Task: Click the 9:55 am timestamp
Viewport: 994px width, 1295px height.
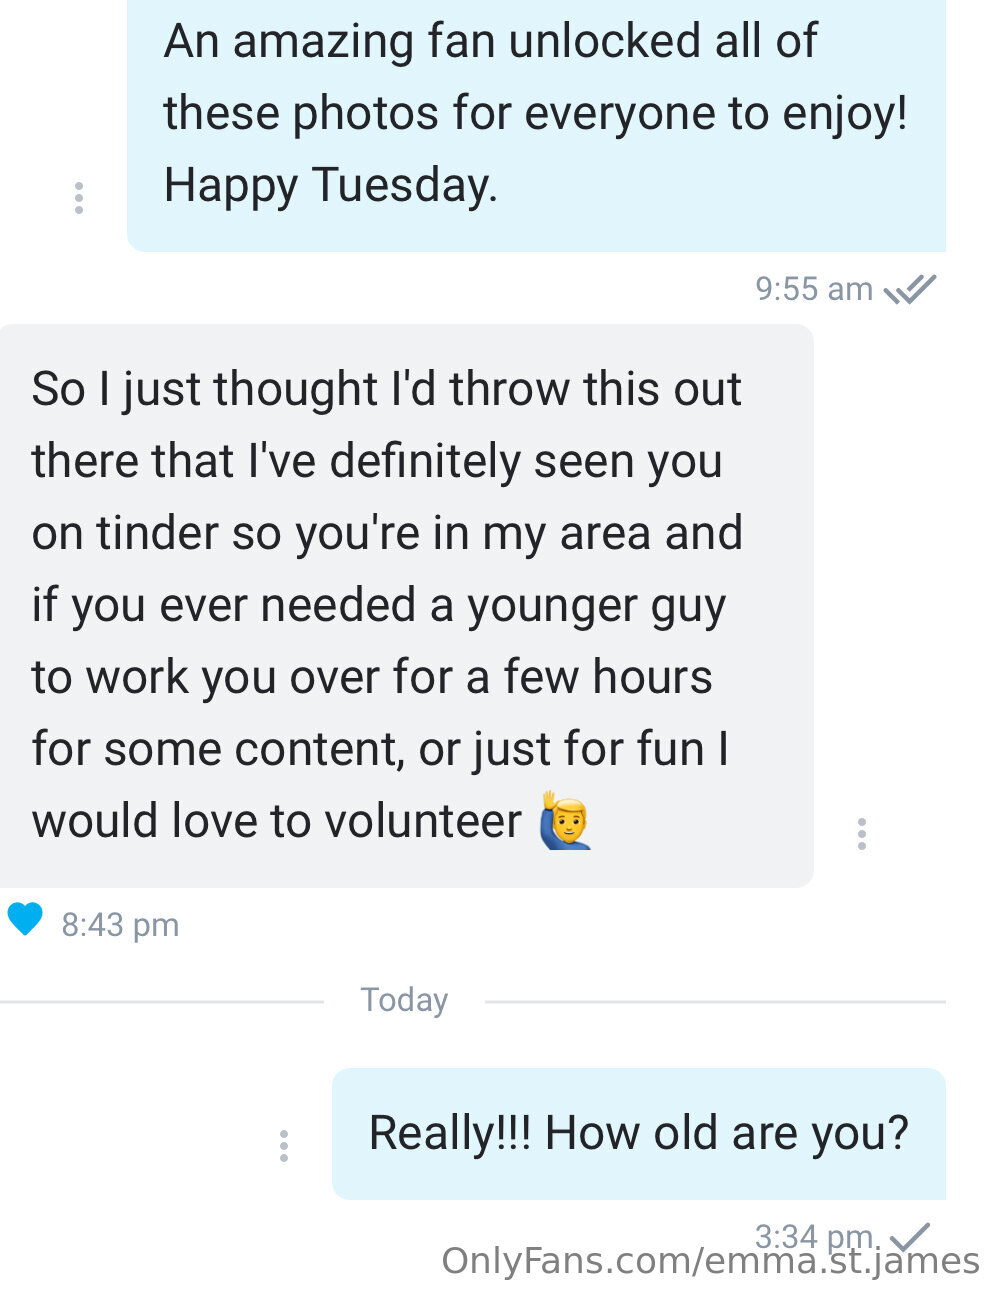Action: (813, 289)
